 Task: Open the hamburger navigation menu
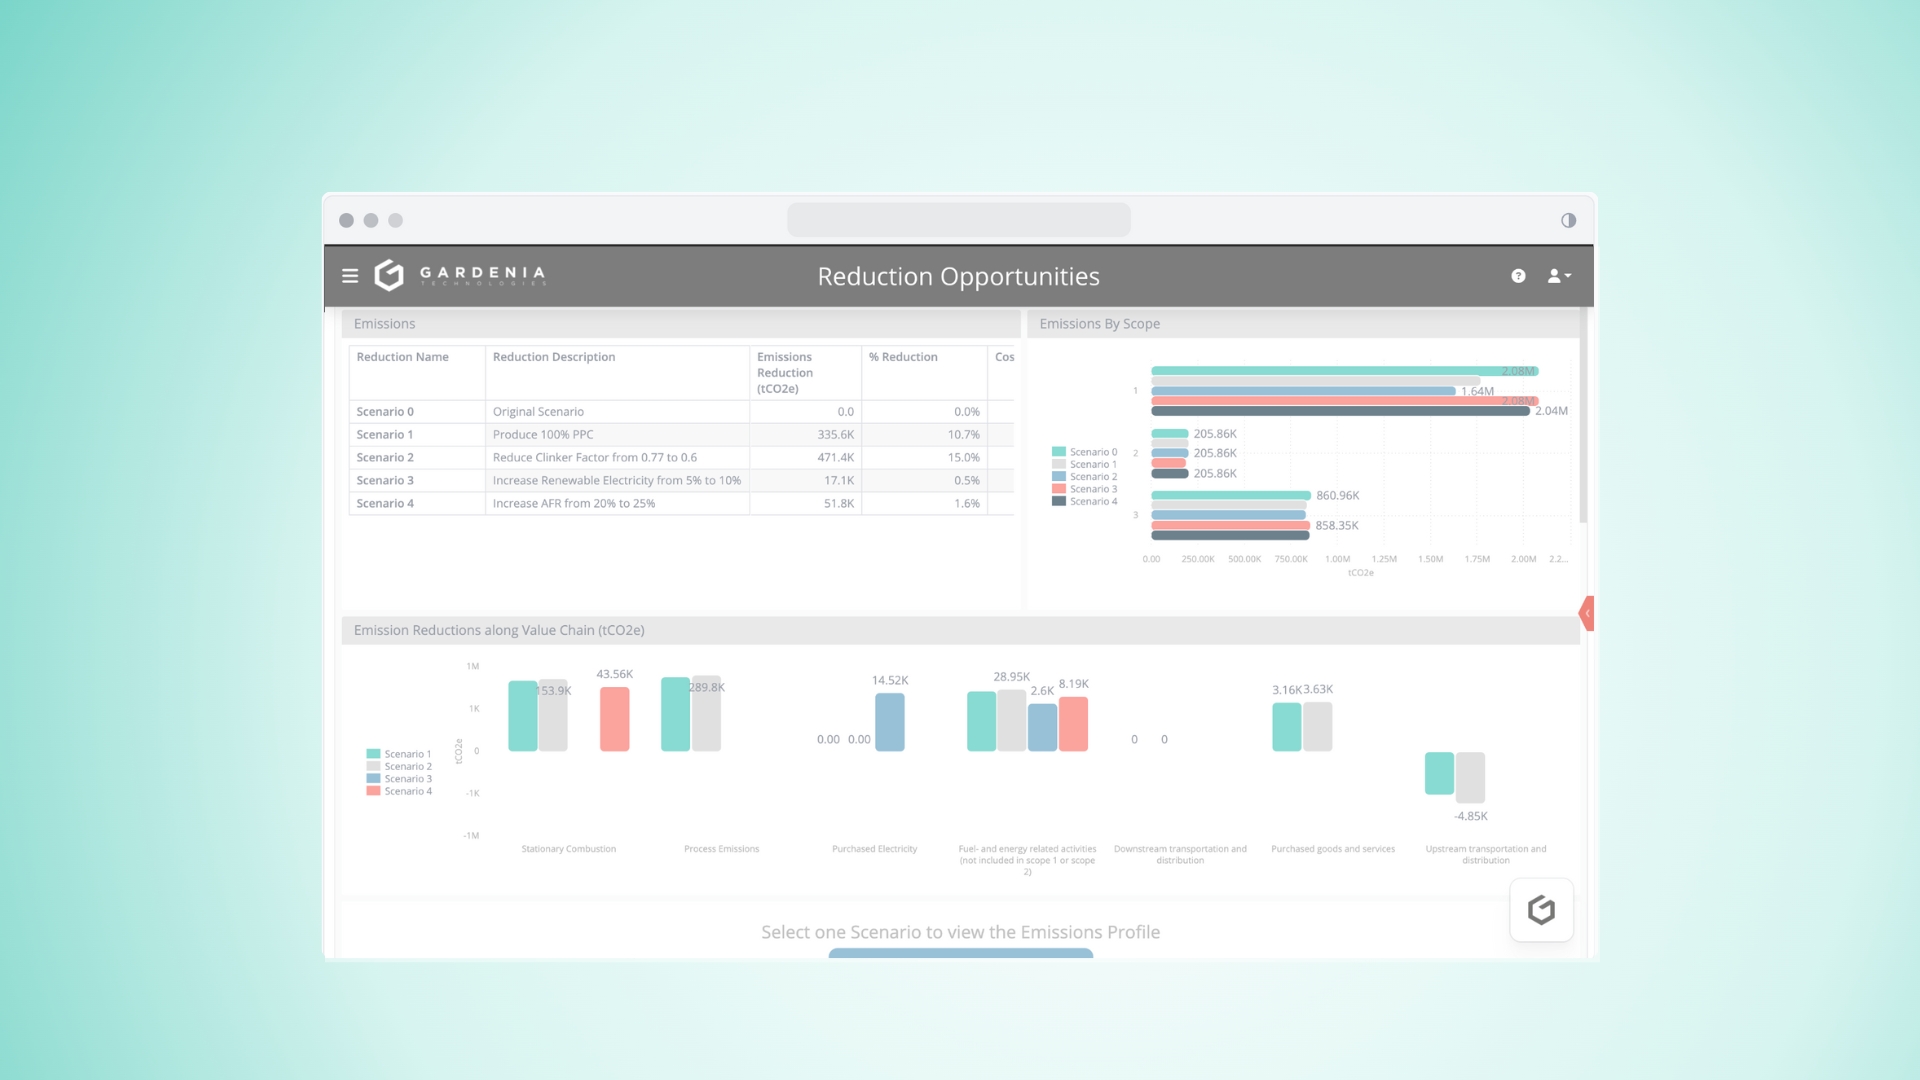tap(350, 276)
